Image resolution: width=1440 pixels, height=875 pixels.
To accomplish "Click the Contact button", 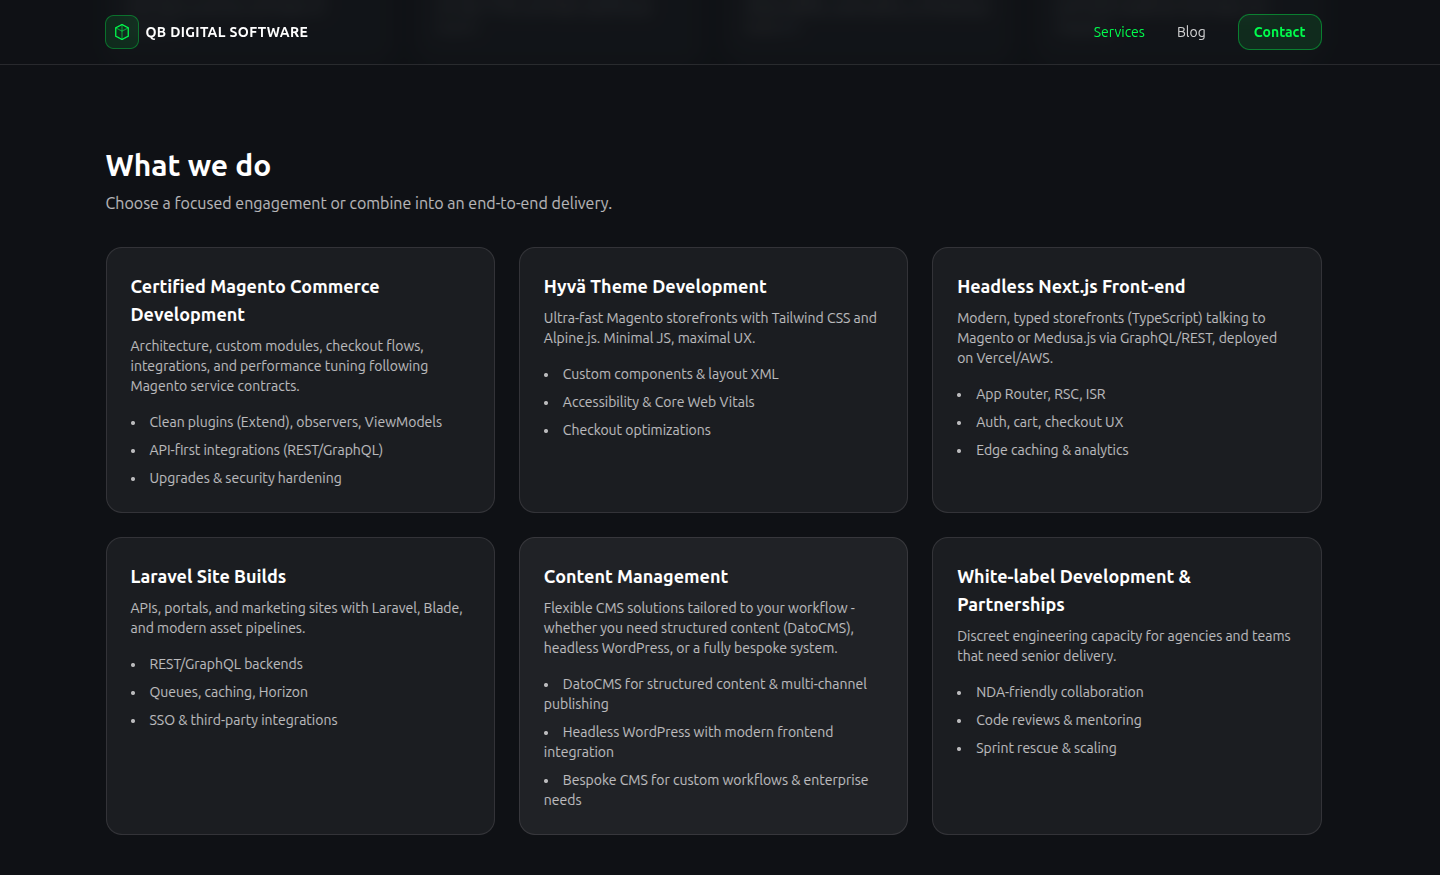I will tap(1279, 32).
